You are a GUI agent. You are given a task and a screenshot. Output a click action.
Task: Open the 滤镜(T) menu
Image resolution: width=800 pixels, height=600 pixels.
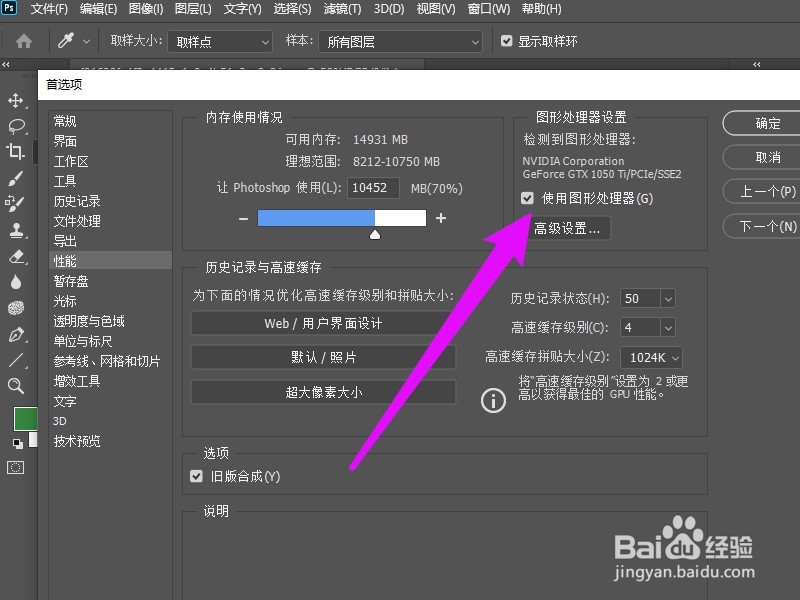[342, 9]
